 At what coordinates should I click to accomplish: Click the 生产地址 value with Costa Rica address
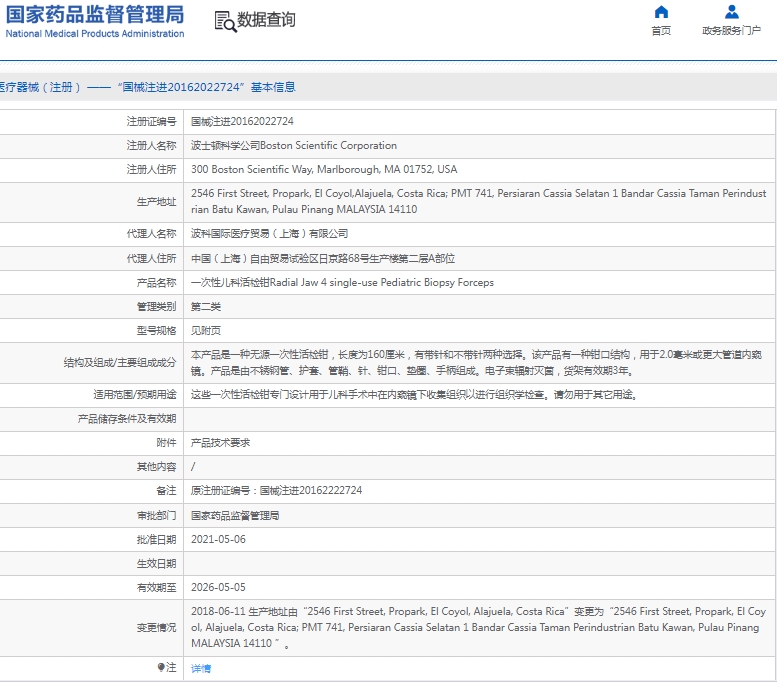pyautogui.click(x=479, y=201)
